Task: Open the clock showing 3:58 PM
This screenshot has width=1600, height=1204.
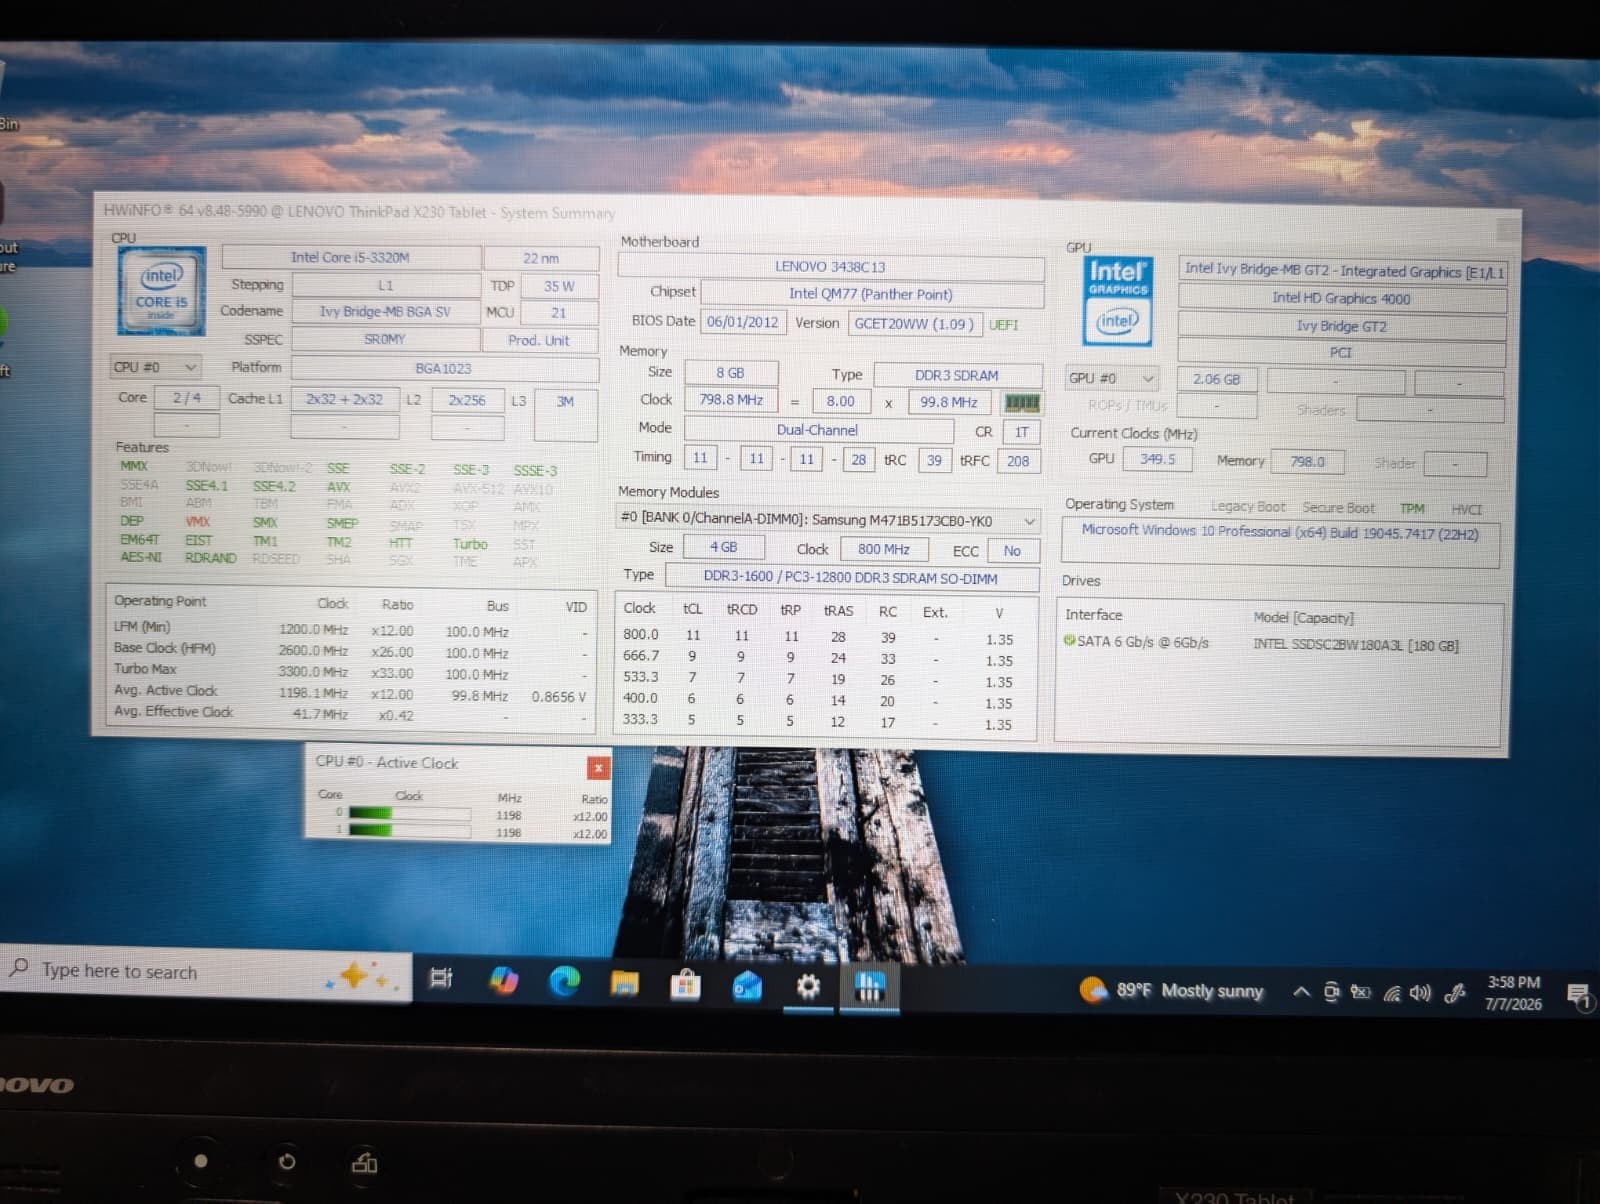Action: (1513, 993)
